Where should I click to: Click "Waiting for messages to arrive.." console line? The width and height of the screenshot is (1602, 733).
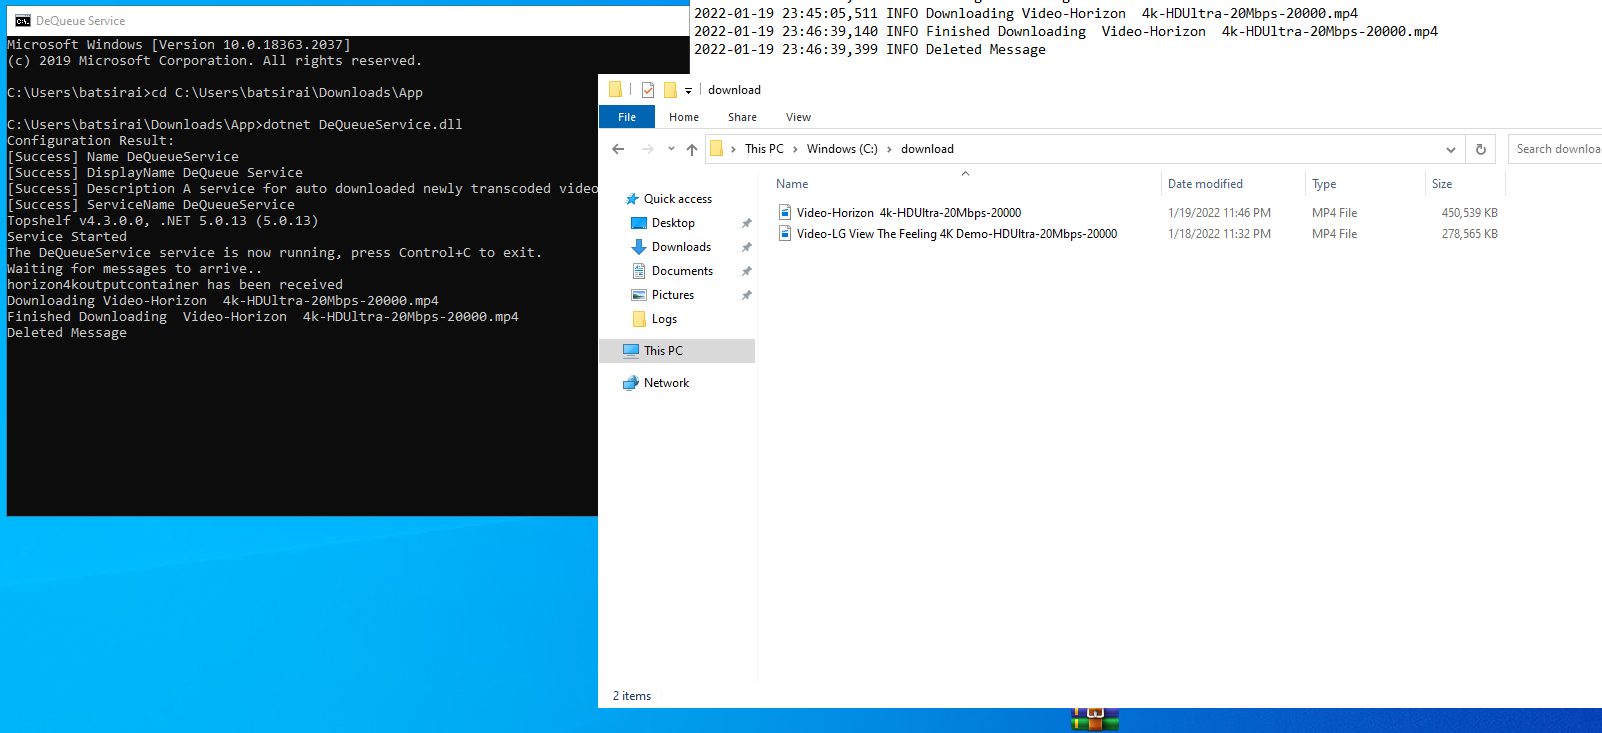[x=135, y=269]
